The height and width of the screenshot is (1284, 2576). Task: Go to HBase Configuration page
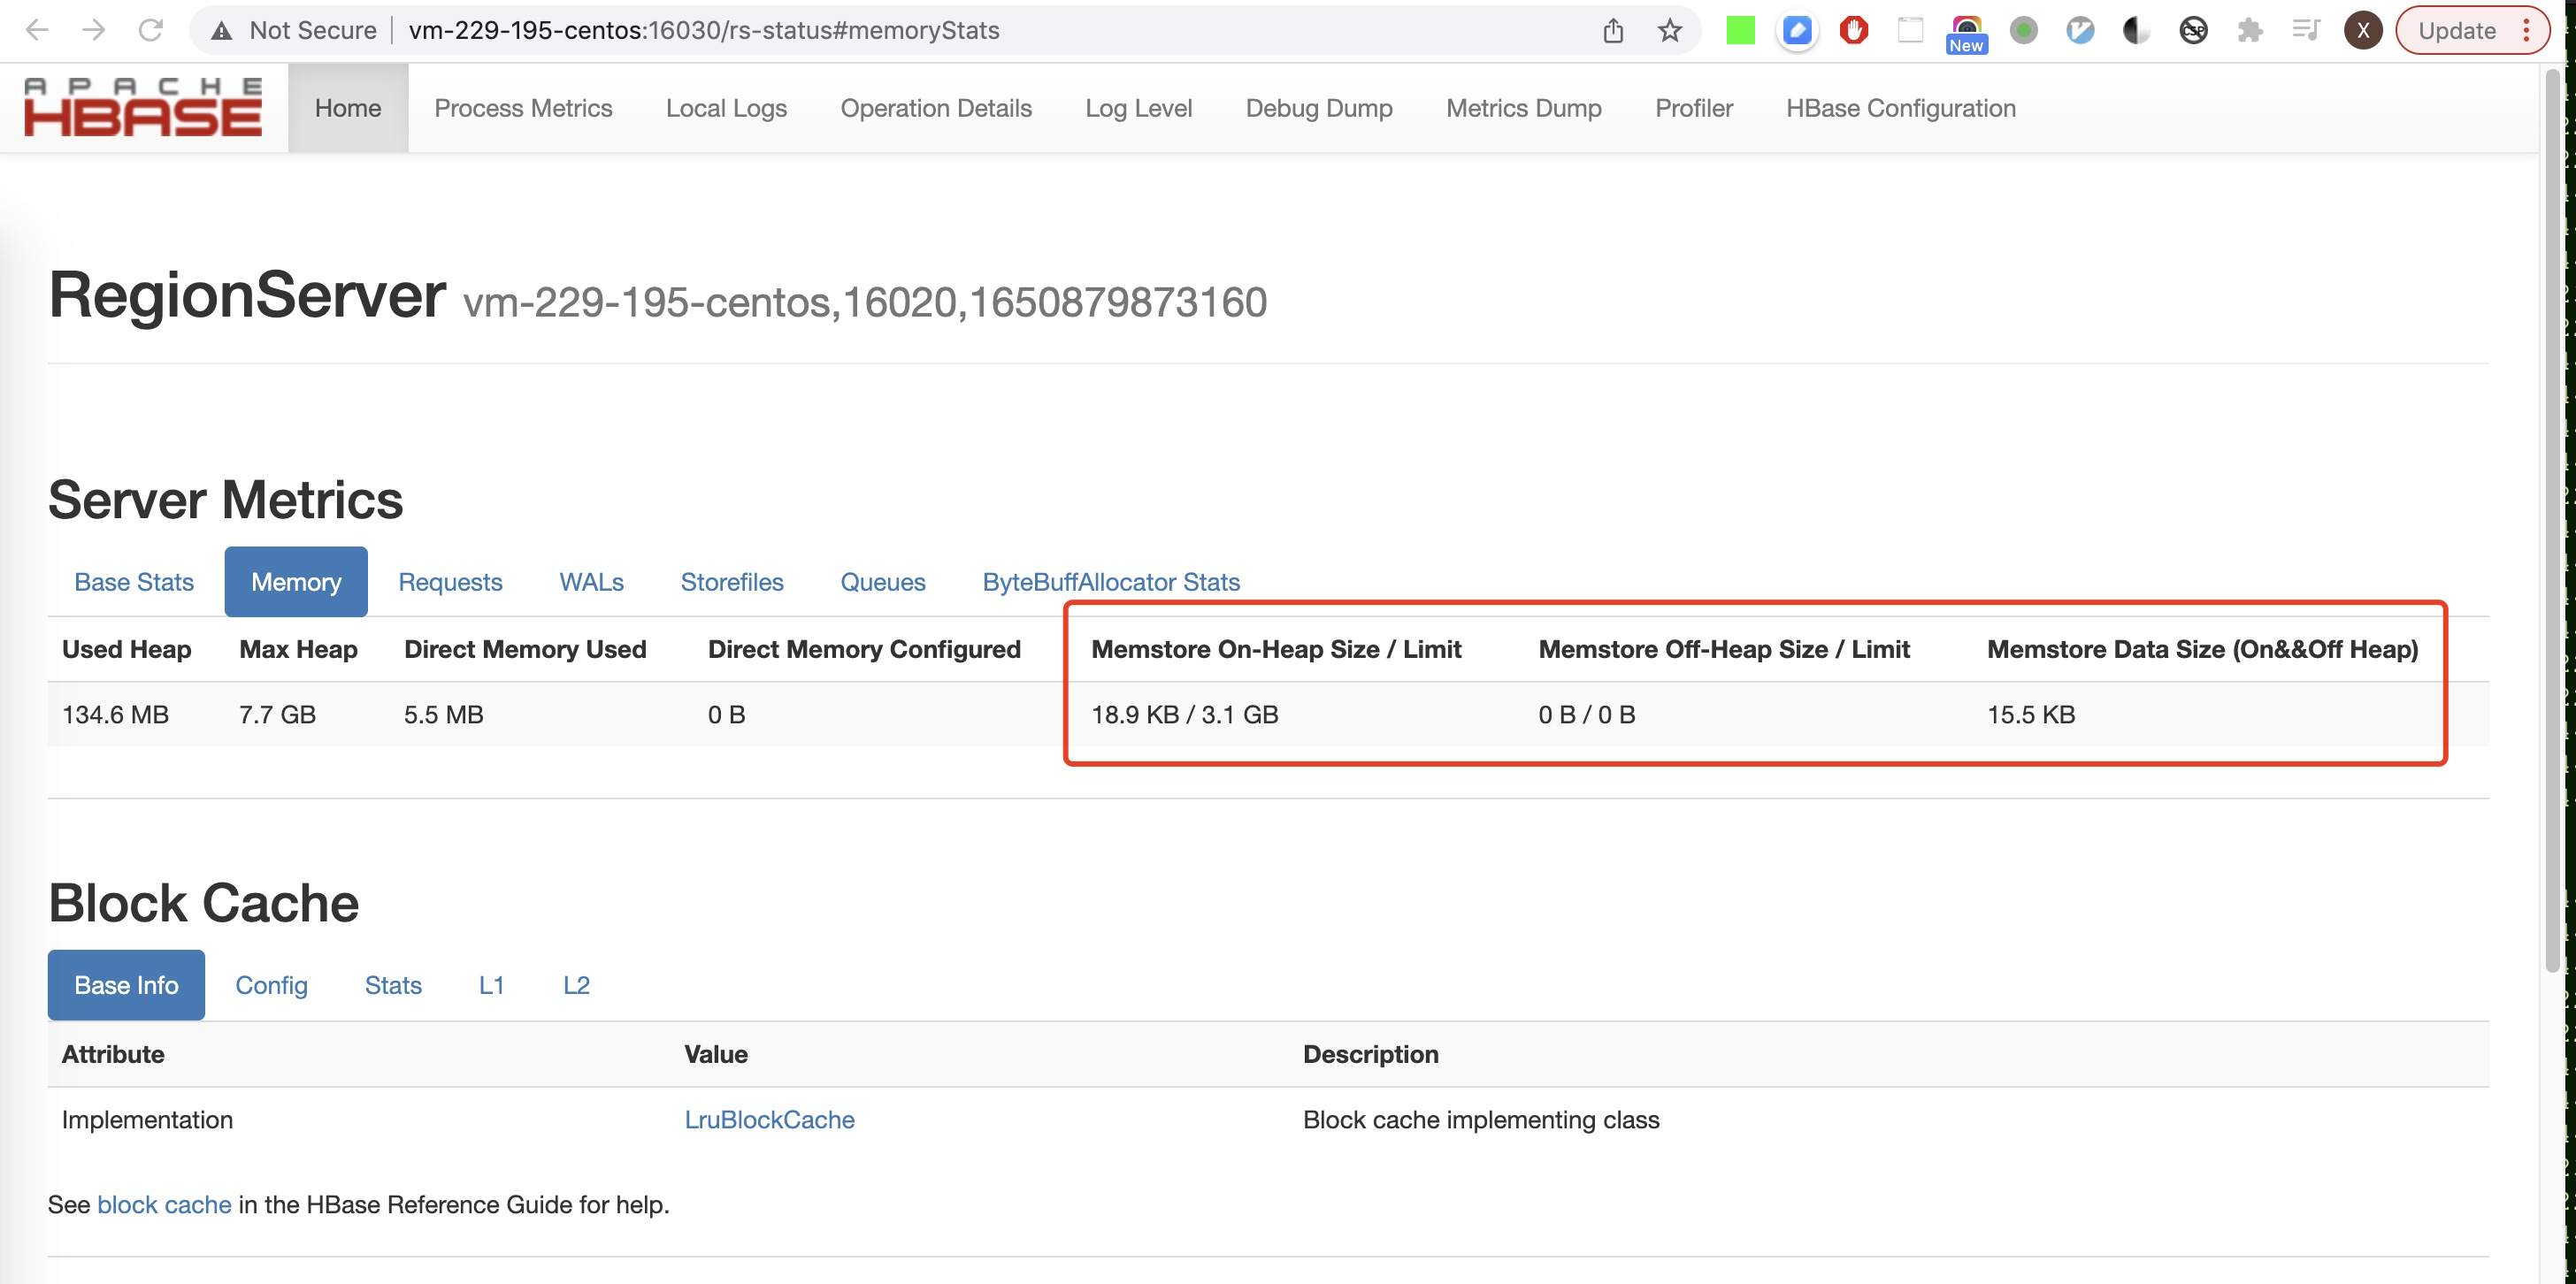[1900, 108]
